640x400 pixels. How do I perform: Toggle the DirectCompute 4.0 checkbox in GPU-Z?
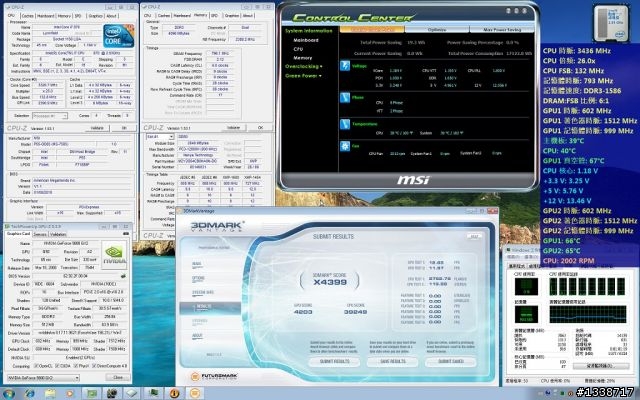click(x=94, y=366)
